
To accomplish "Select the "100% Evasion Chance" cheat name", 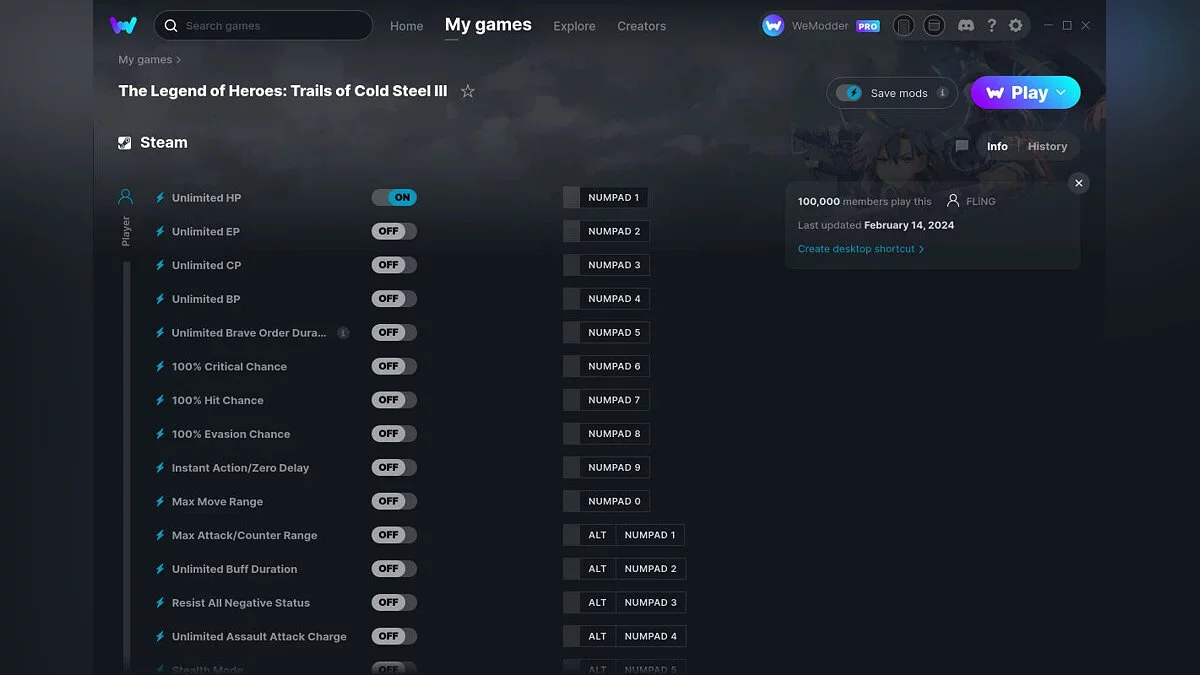I will click(x=231, y=434).
